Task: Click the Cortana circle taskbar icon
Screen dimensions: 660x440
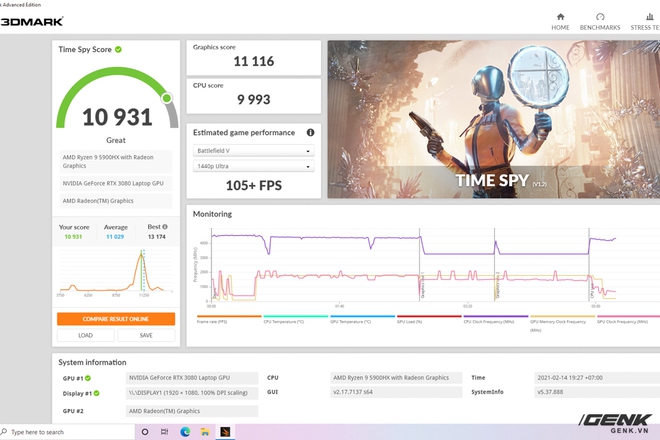Action: (x=145, y=432)
